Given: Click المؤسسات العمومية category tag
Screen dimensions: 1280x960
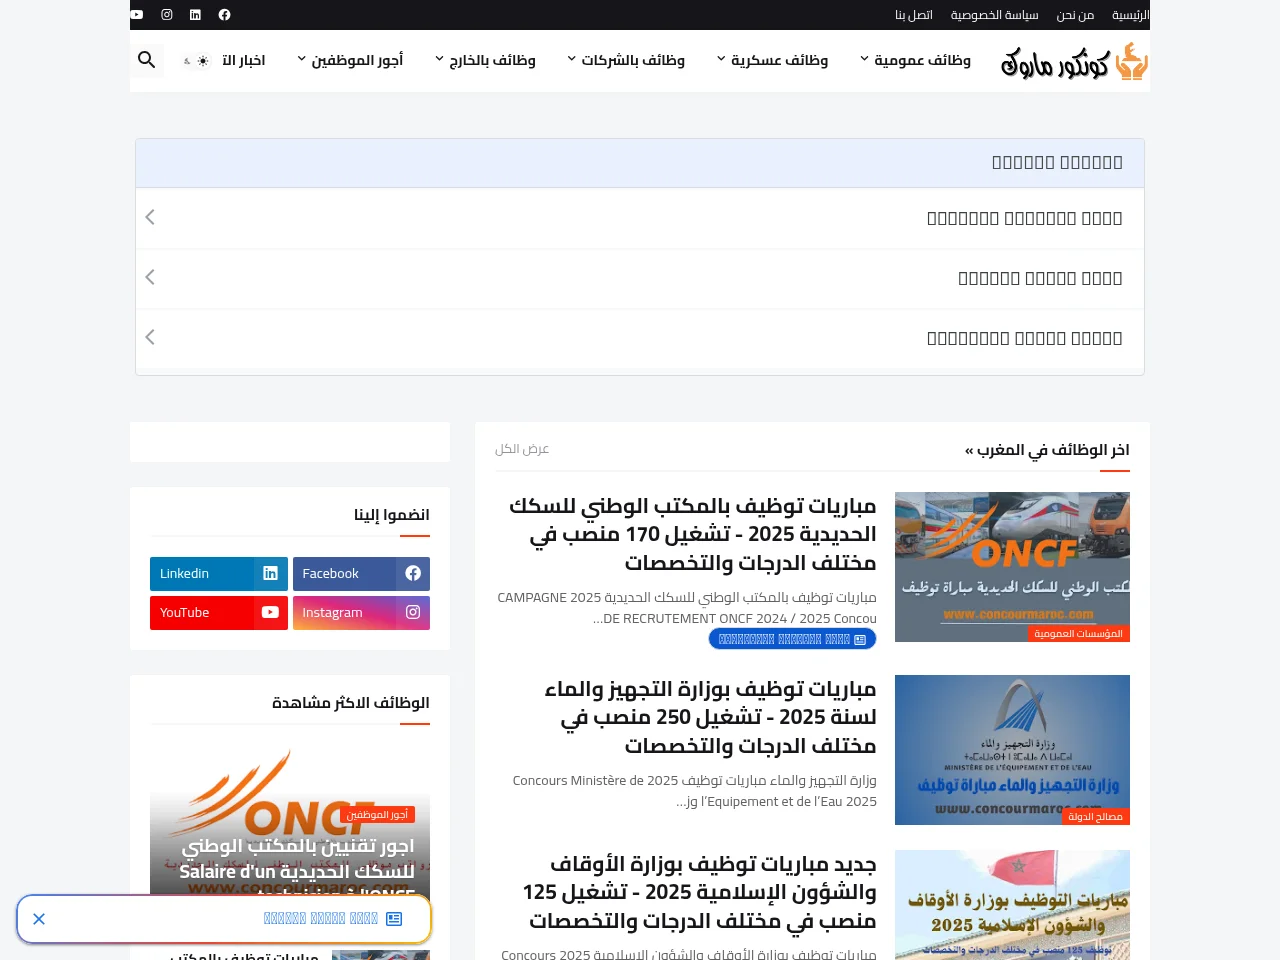Looking at the screenshot, I should [1078, 634].
